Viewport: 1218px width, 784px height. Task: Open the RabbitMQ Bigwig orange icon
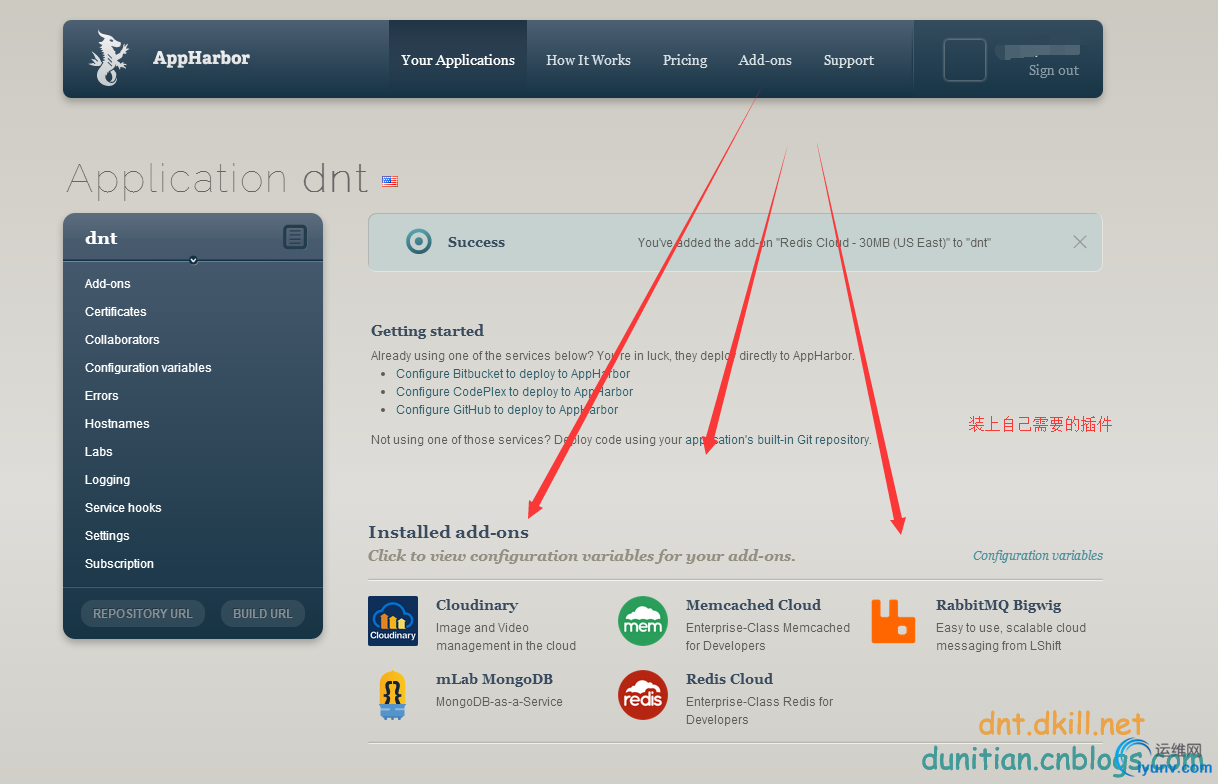click(893, 621)
